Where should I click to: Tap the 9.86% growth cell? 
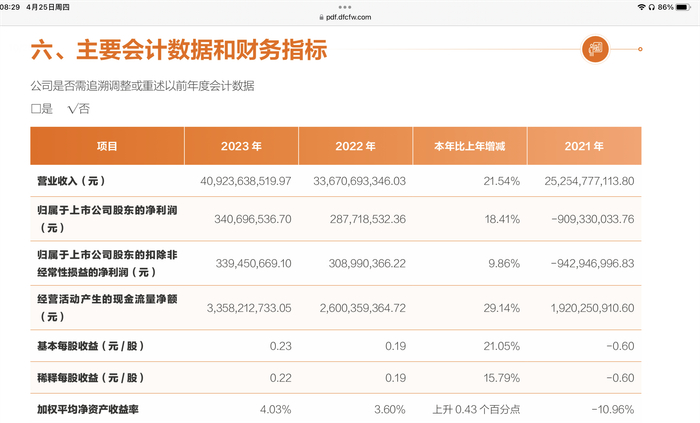point(504,263)
